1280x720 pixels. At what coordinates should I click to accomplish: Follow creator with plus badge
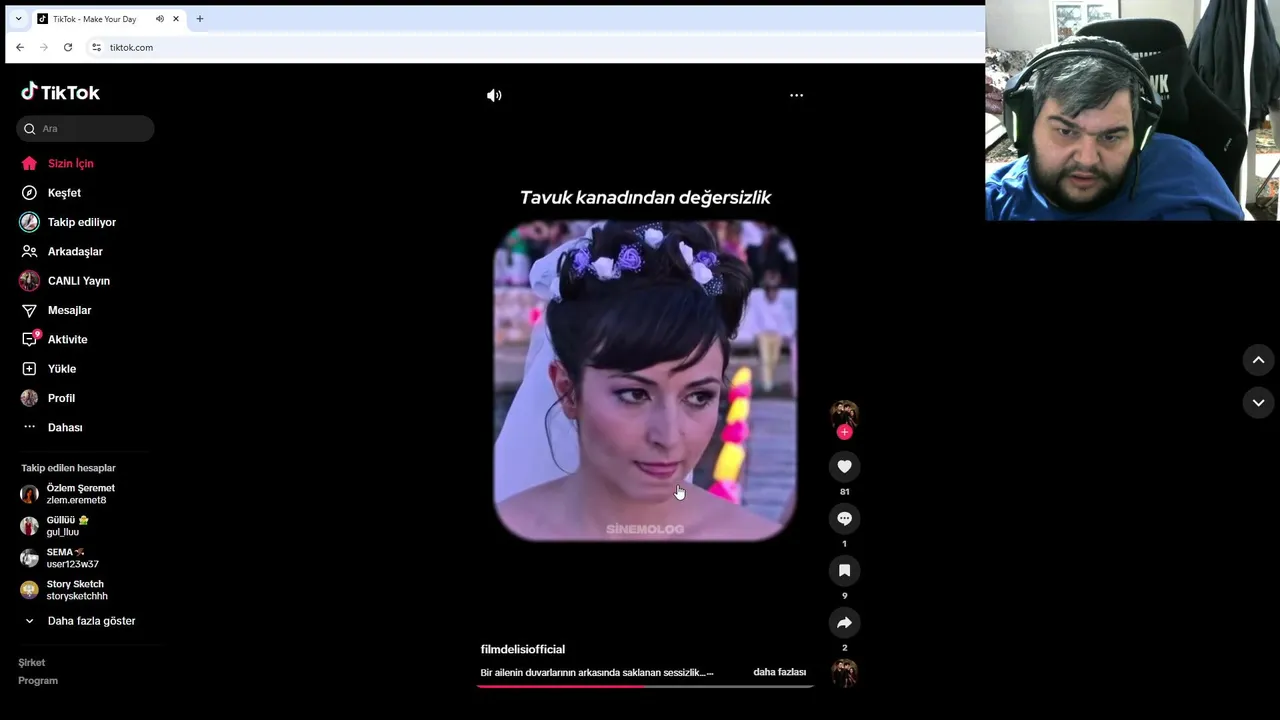point(844,432)
